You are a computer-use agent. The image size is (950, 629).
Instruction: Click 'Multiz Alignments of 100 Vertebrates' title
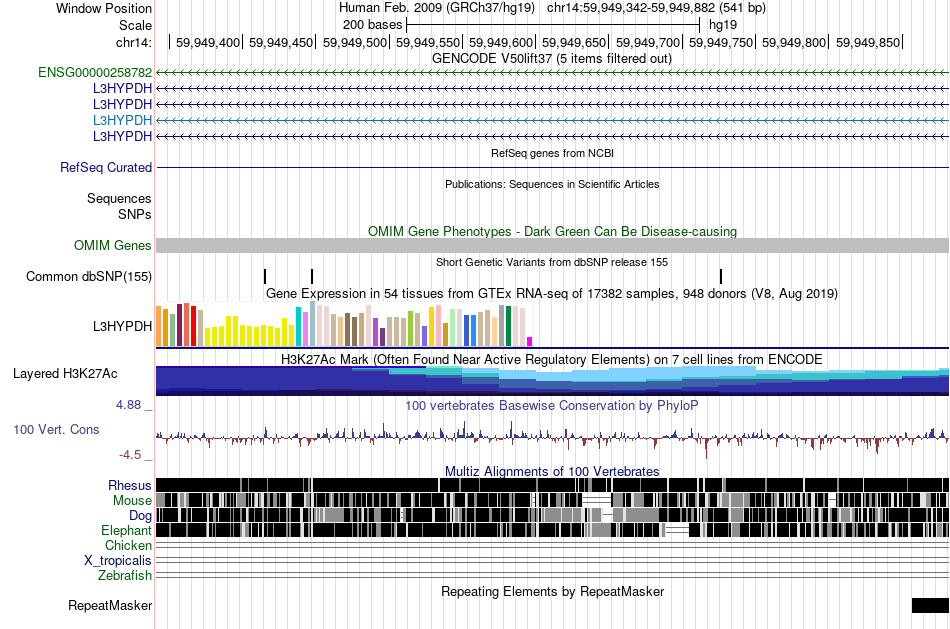tap(552, 471)
